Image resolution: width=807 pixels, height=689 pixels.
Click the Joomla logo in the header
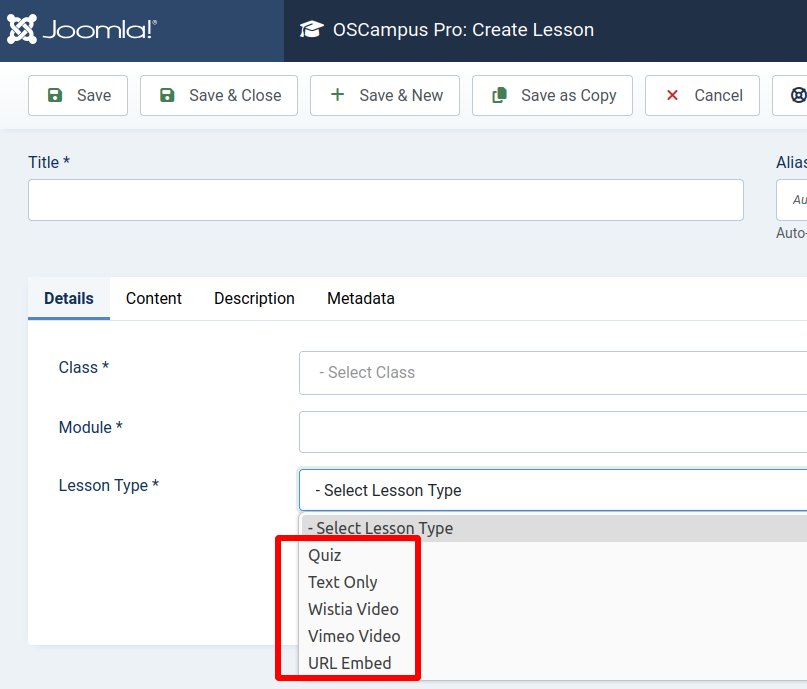pyautogui.click(x=82, y=29)
